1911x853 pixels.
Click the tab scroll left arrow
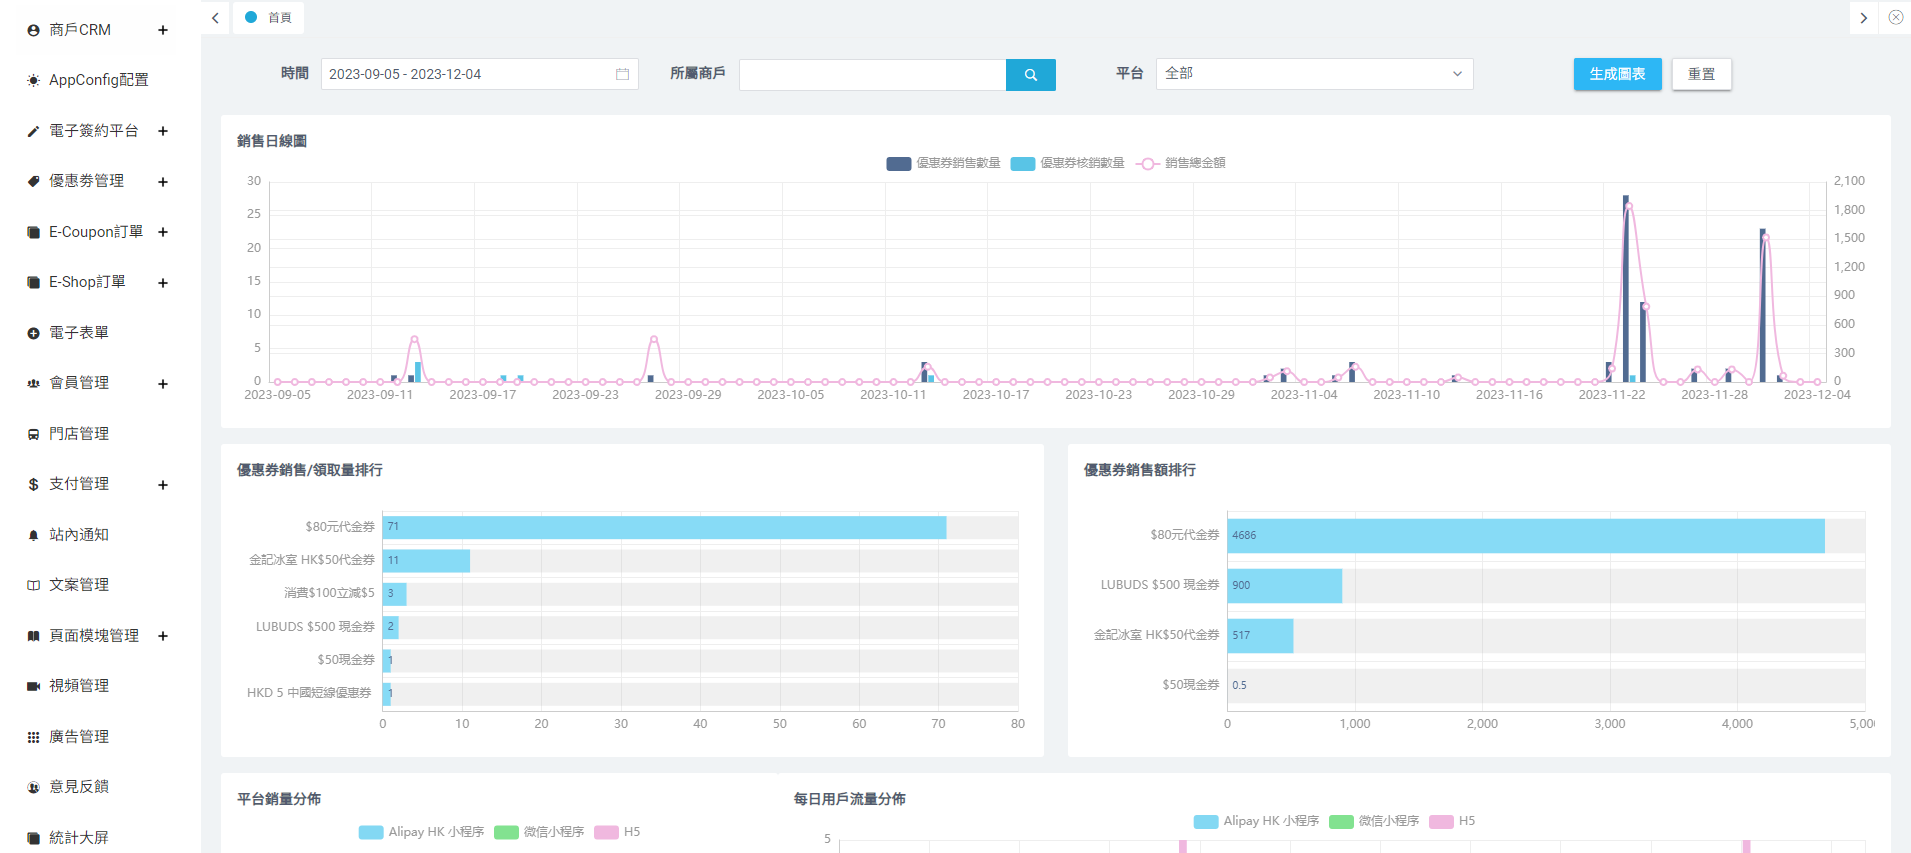pyautogui.click(x=215, y=18)
